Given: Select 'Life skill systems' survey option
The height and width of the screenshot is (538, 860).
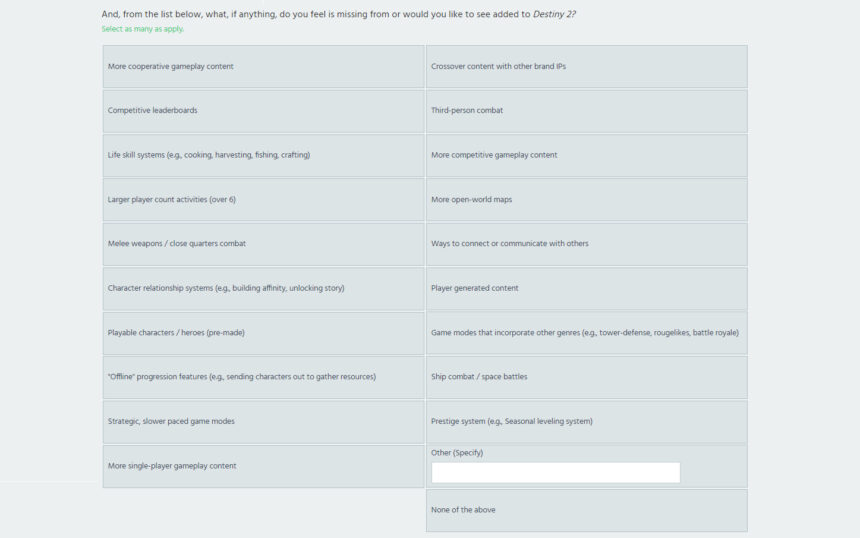Looking at the screenshot, I should 263,155.
